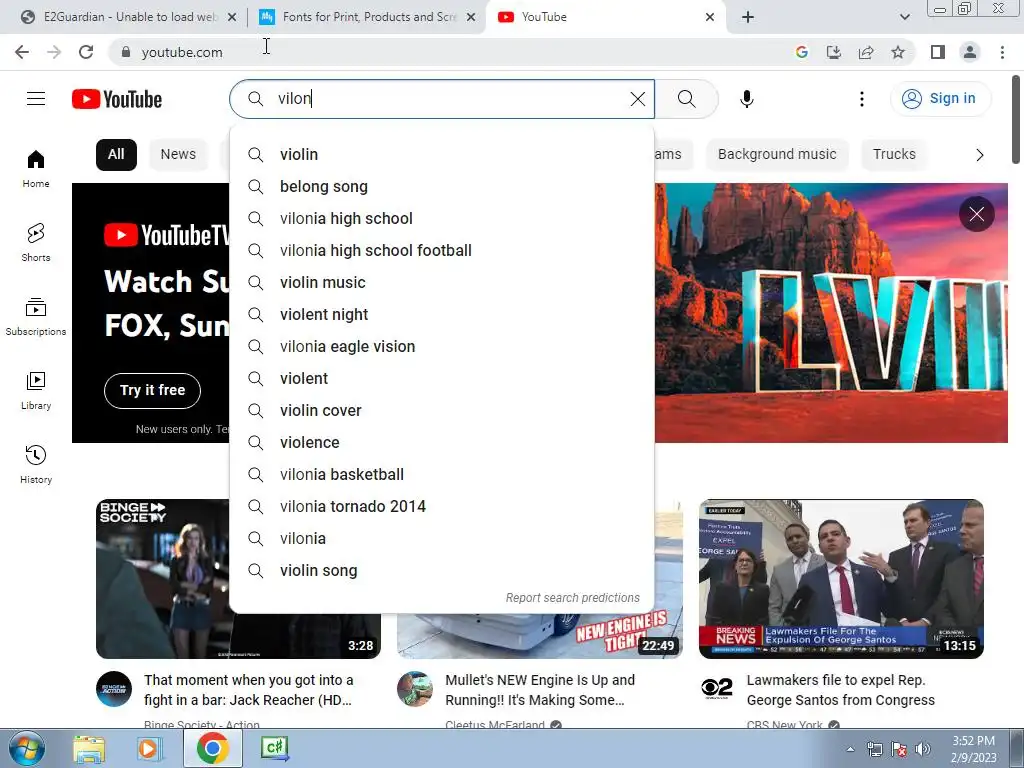Select the All category chip

coord(116,155)
